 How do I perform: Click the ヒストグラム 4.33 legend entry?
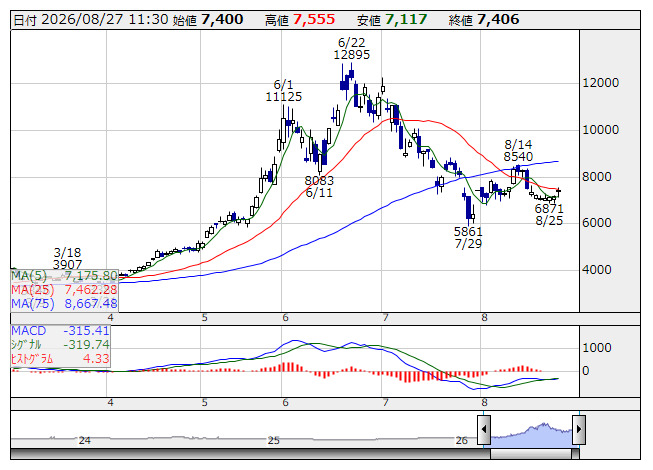[60, 358]
